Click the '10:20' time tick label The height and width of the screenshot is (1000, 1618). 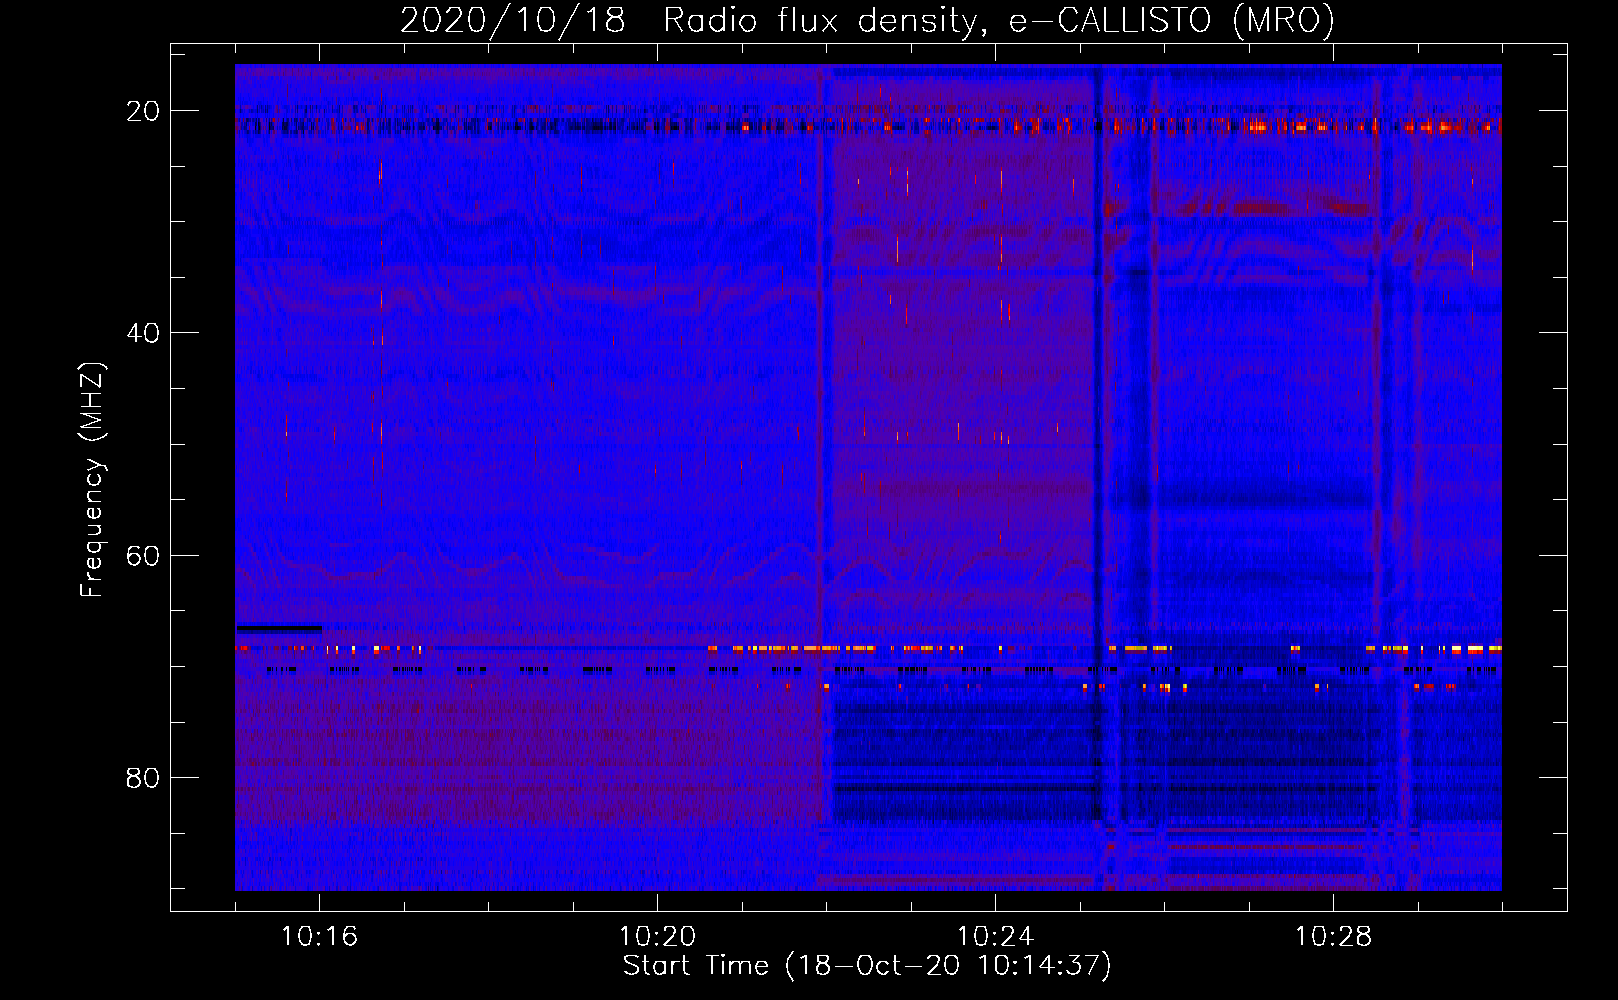657,936
